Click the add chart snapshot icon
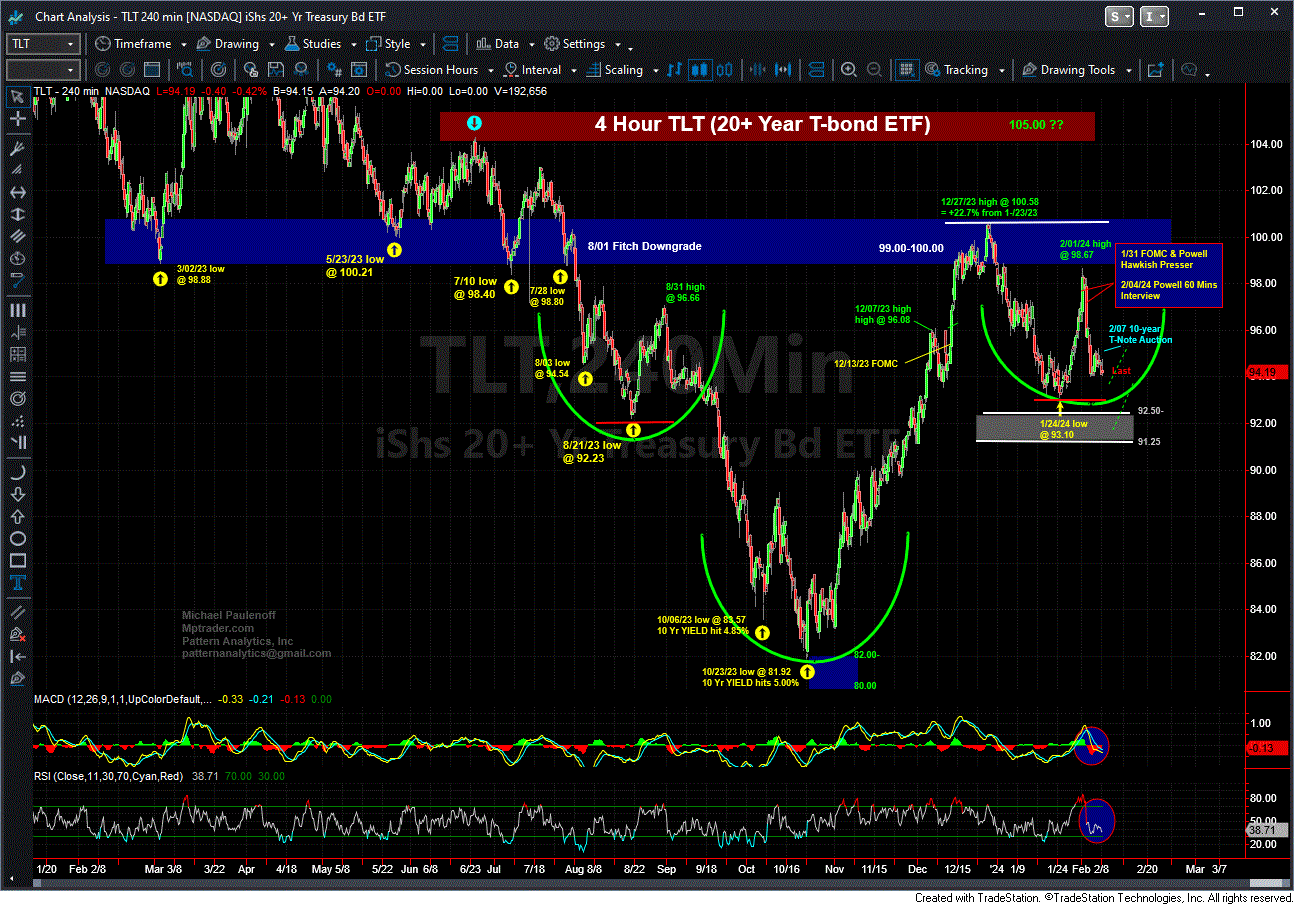1294x904 pixels. coord(1156,70)
